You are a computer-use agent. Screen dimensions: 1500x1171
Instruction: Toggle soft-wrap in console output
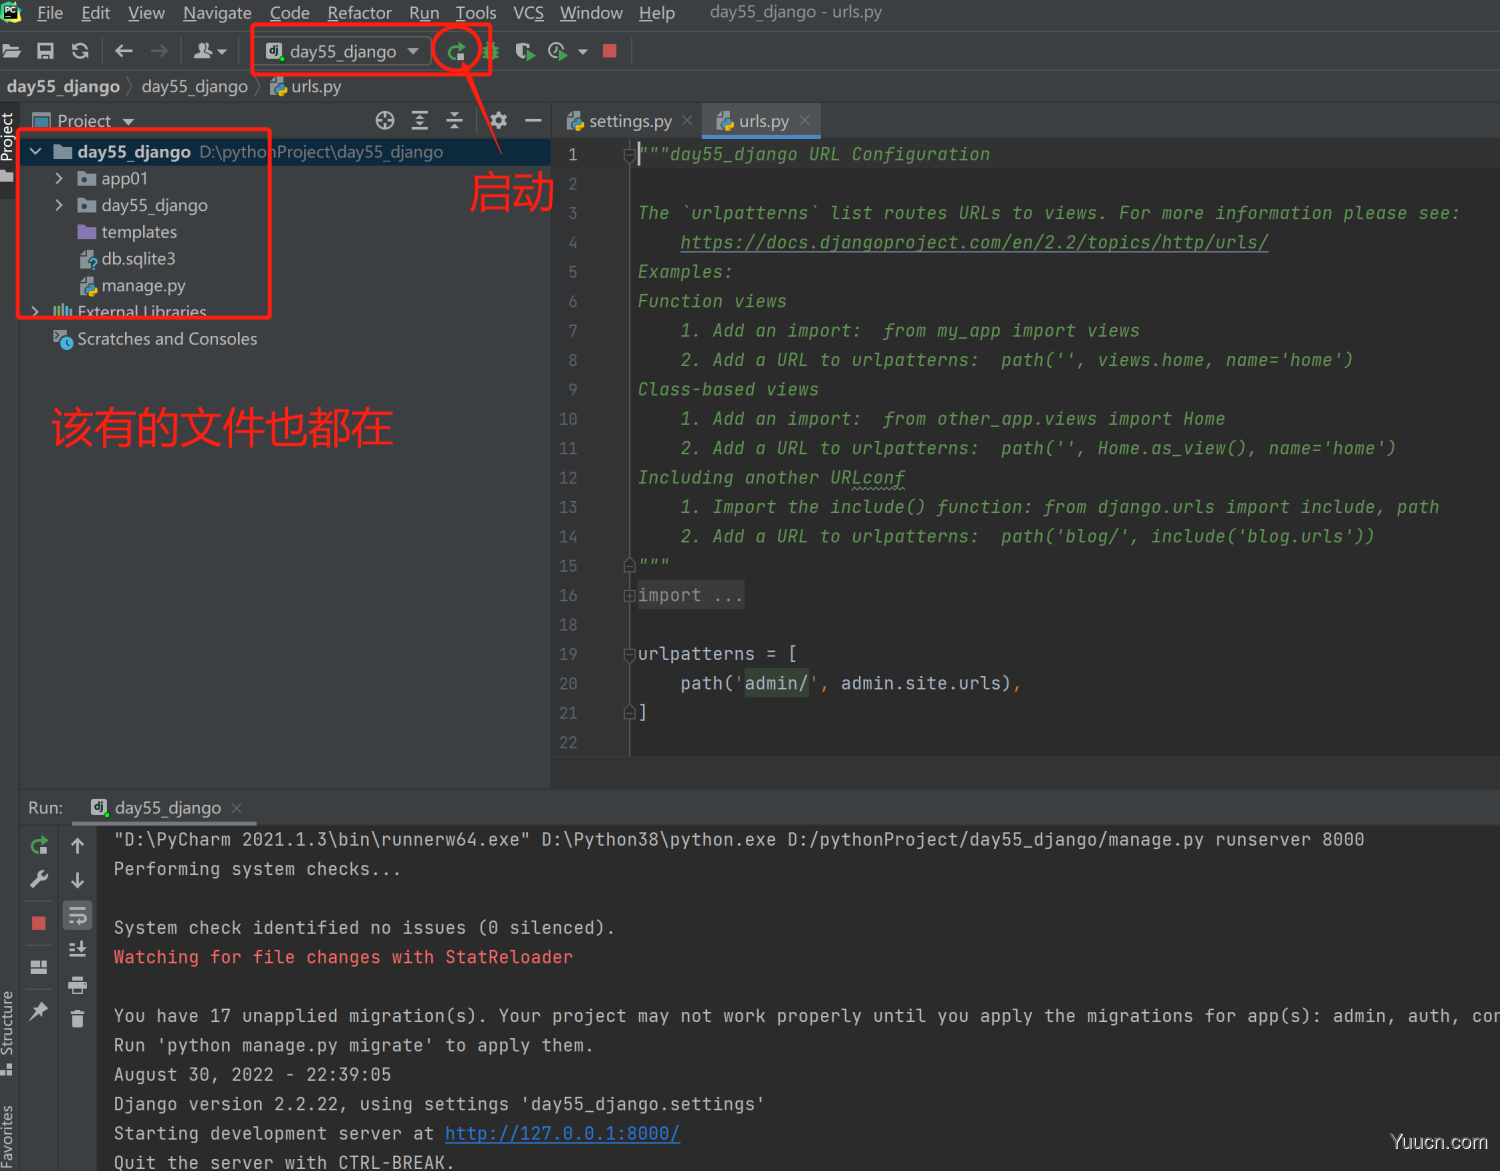pos(77,915)
